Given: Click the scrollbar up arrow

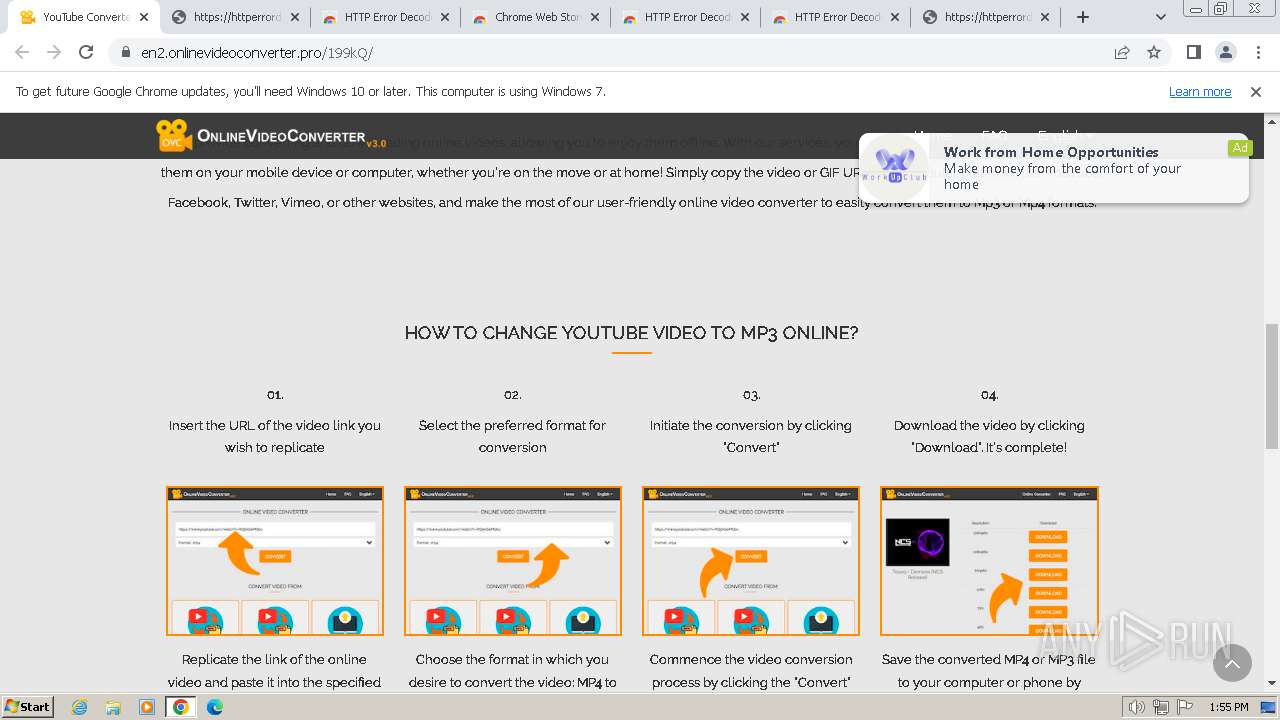Looking at the screenshot, I should pyautogui.click(x=1272, y=120).
